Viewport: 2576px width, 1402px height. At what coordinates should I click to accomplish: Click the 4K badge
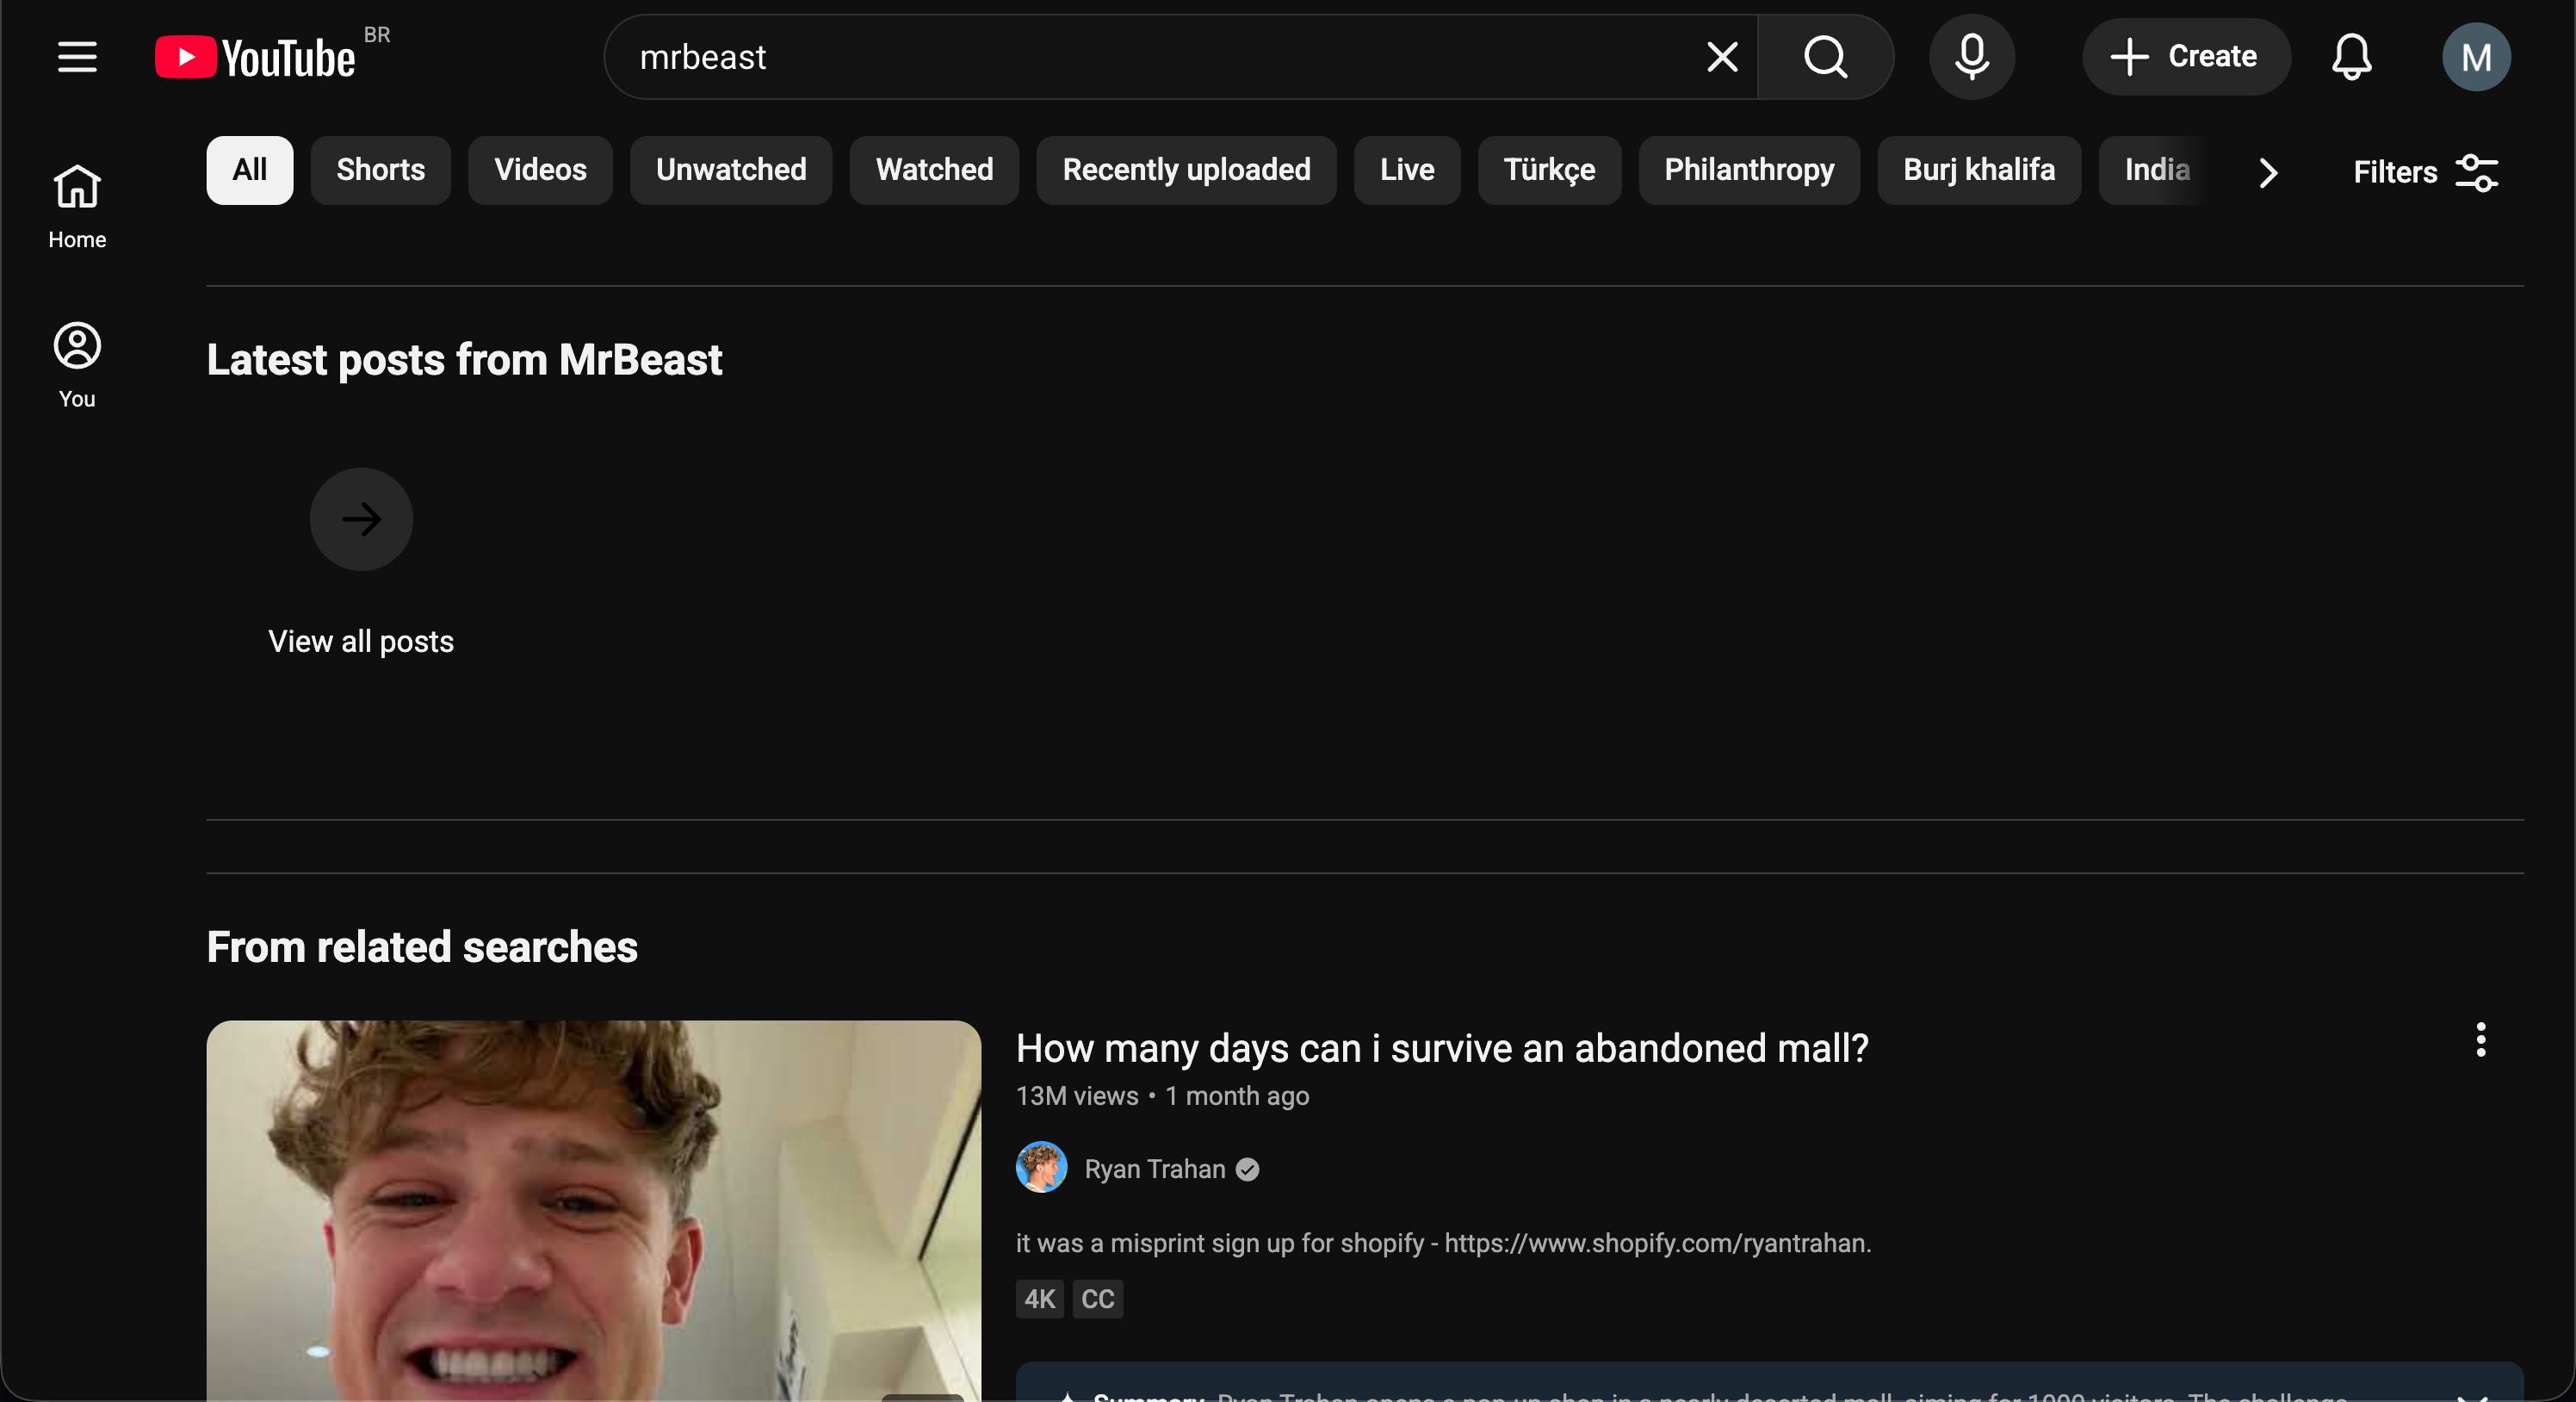(1040, 1299)
